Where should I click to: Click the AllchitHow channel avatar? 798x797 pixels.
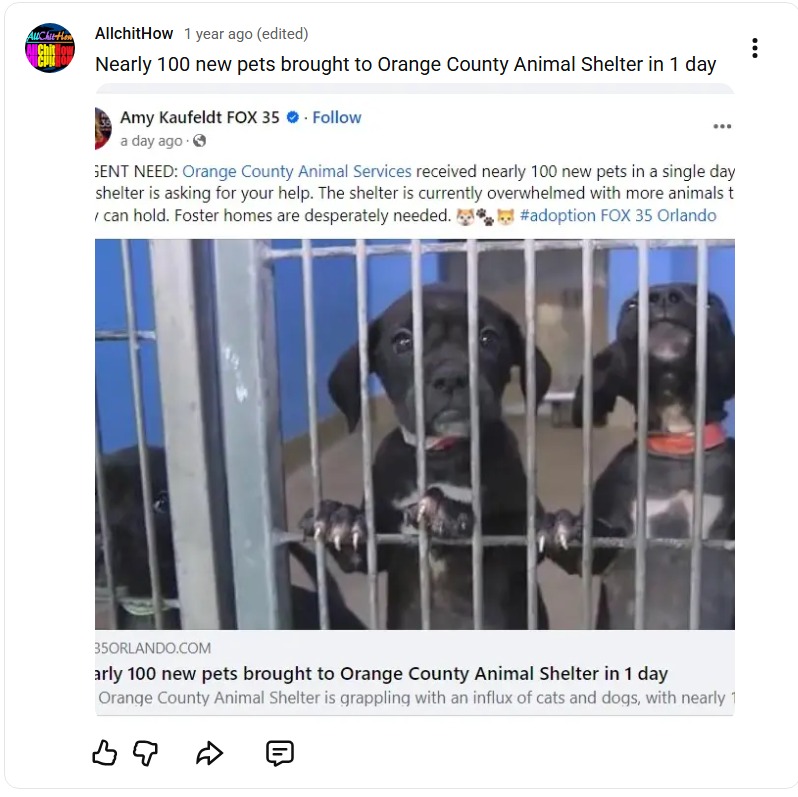50,48
